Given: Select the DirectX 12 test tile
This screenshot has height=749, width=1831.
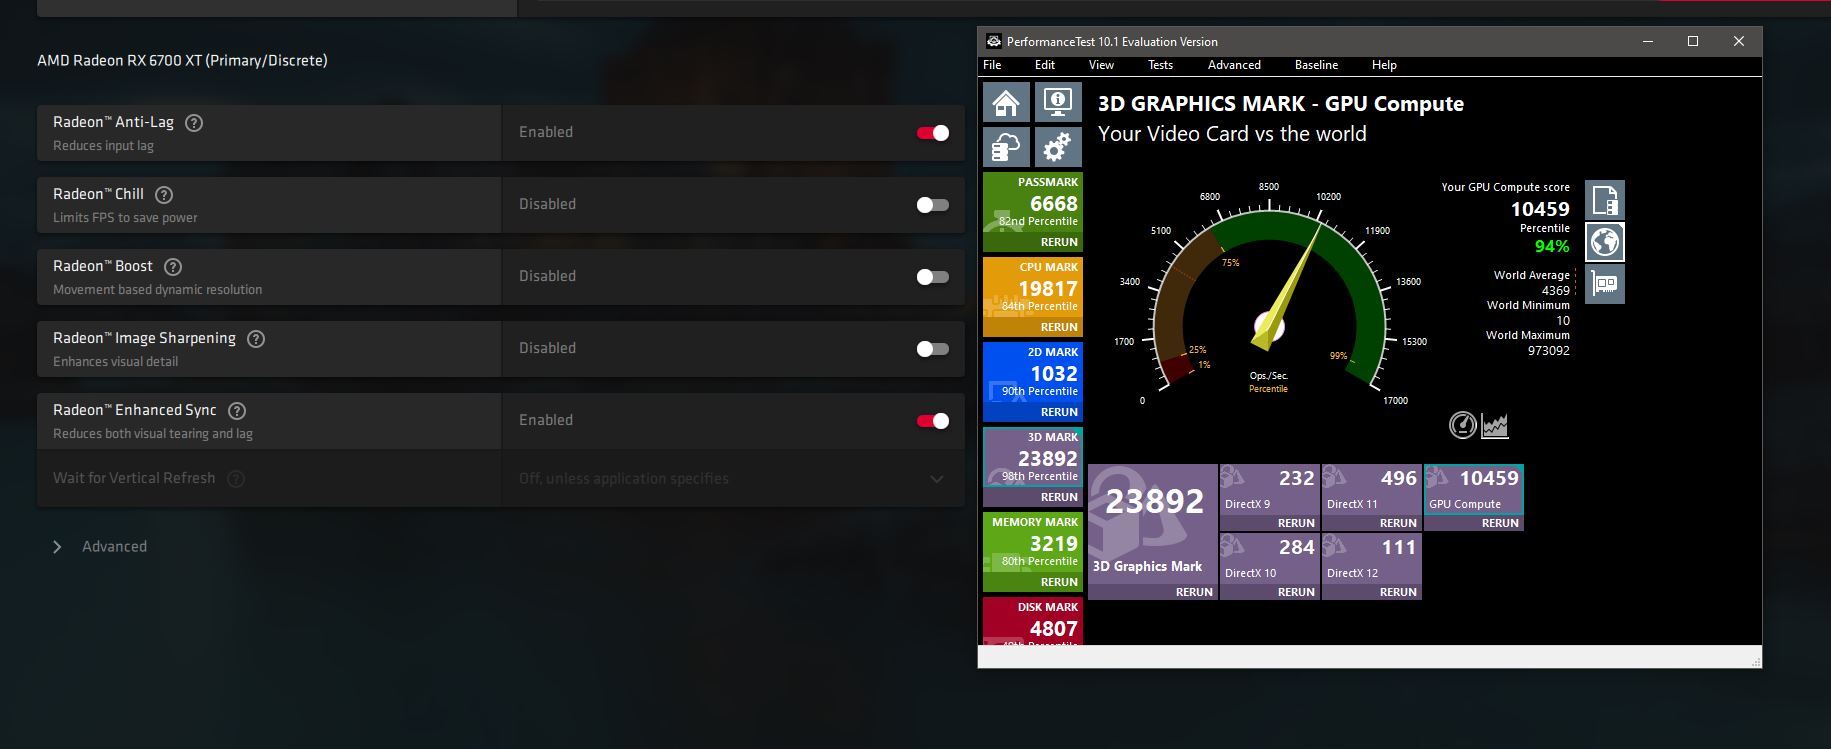Looking at the screenshot, I should (x=1372, y=566).
